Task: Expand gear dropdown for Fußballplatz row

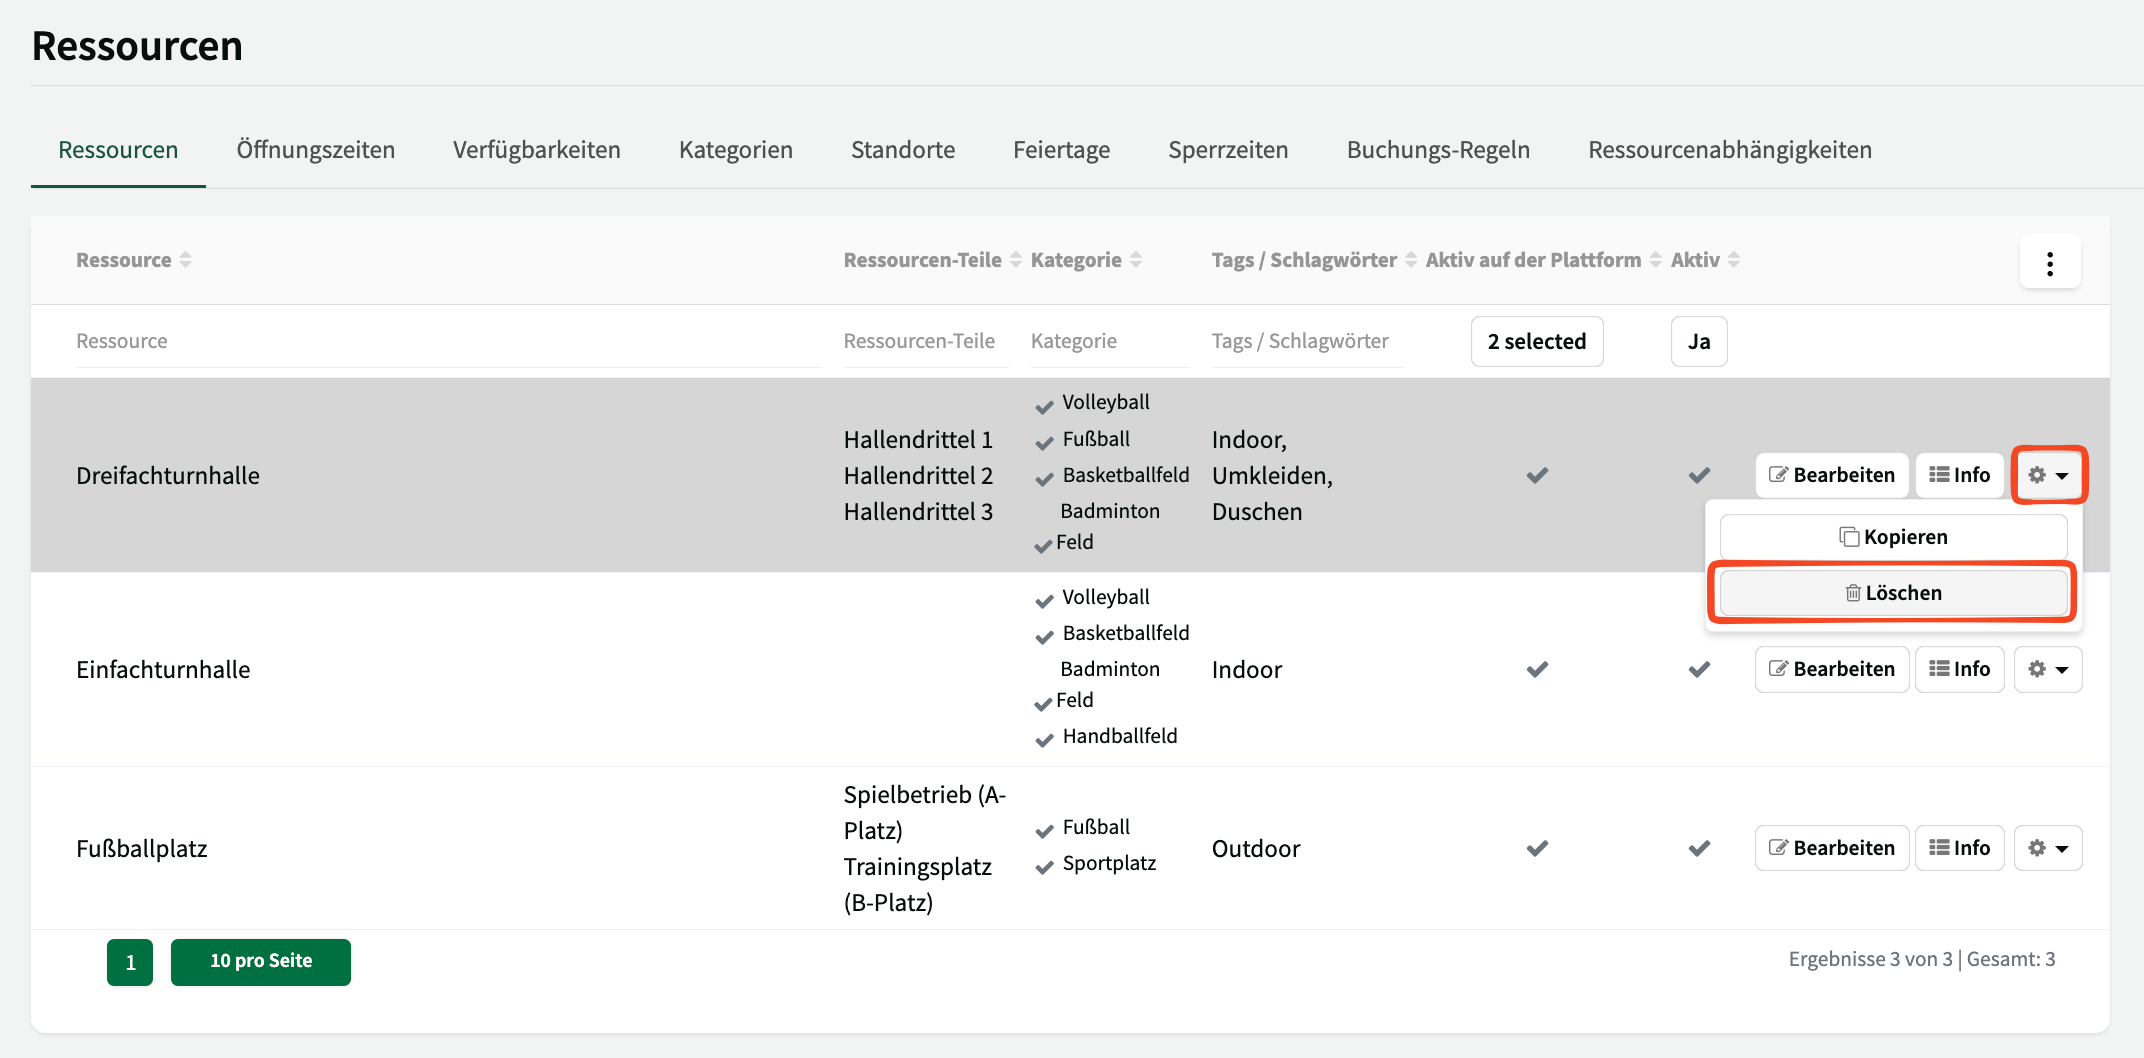Action: coord(2047,848)
